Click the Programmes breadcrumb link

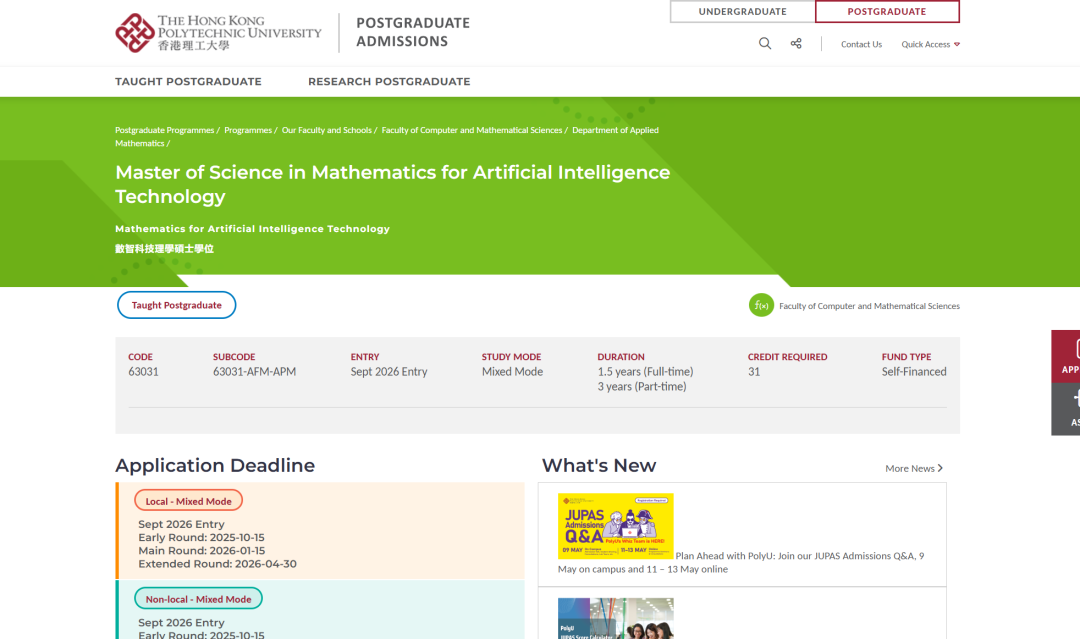(248, 130)
